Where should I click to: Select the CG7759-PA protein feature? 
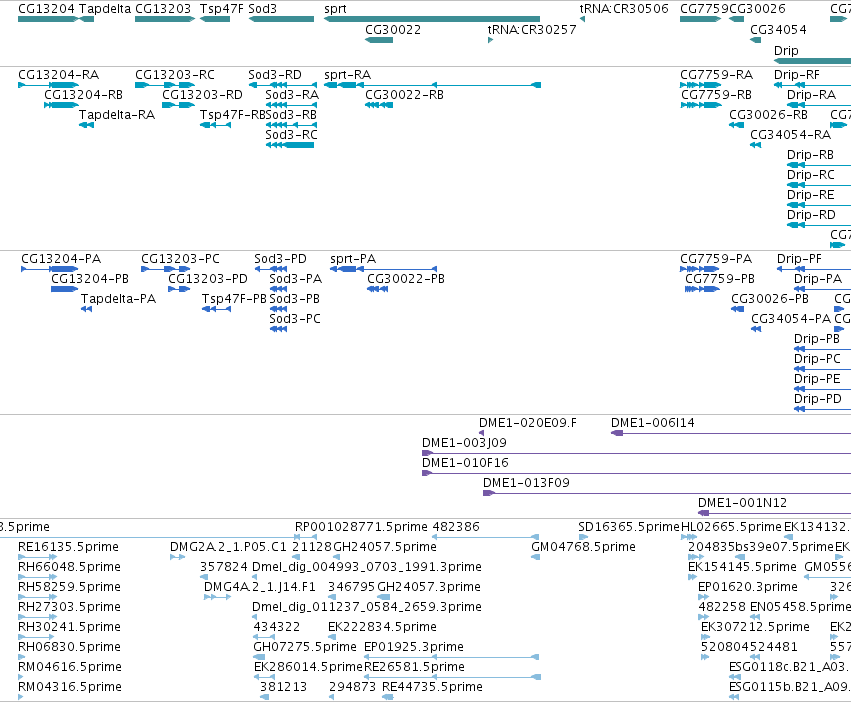(x=700, y=269)
